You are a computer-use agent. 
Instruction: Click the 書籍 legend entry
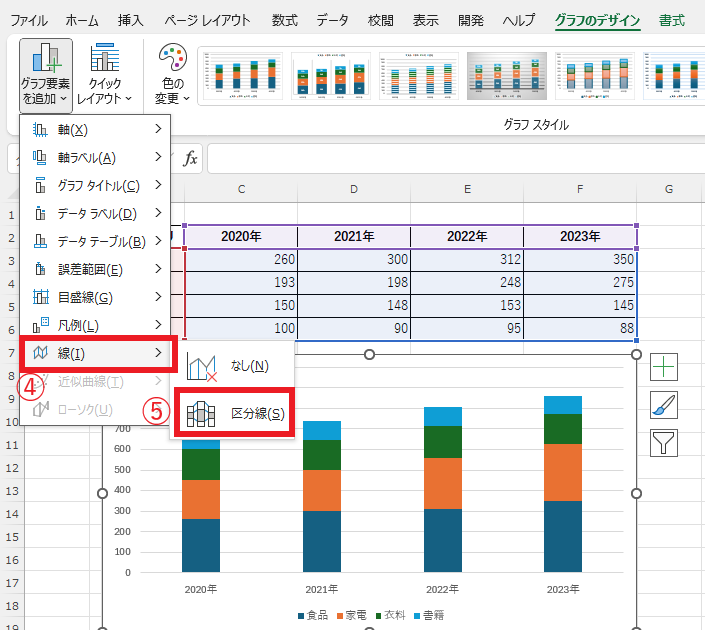click(x=429, y=615)
